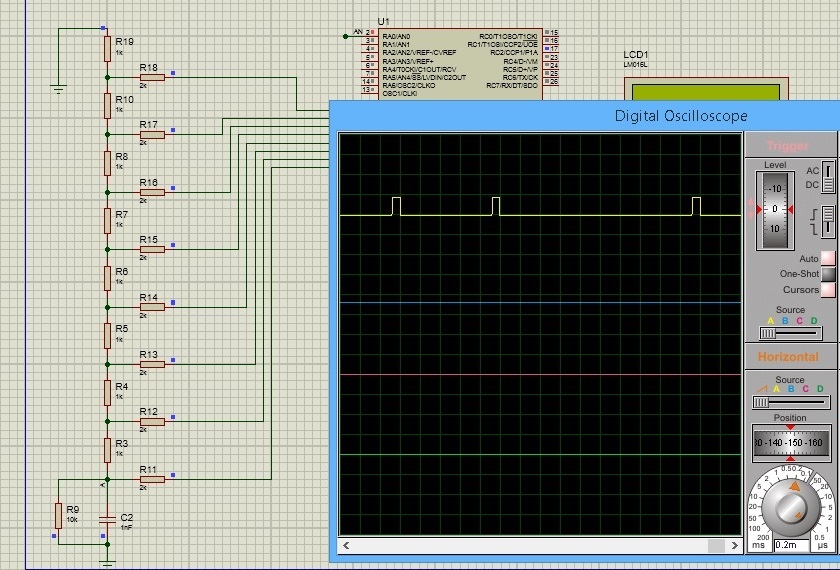Click the AN terminal dot near U1

(346, 36)
